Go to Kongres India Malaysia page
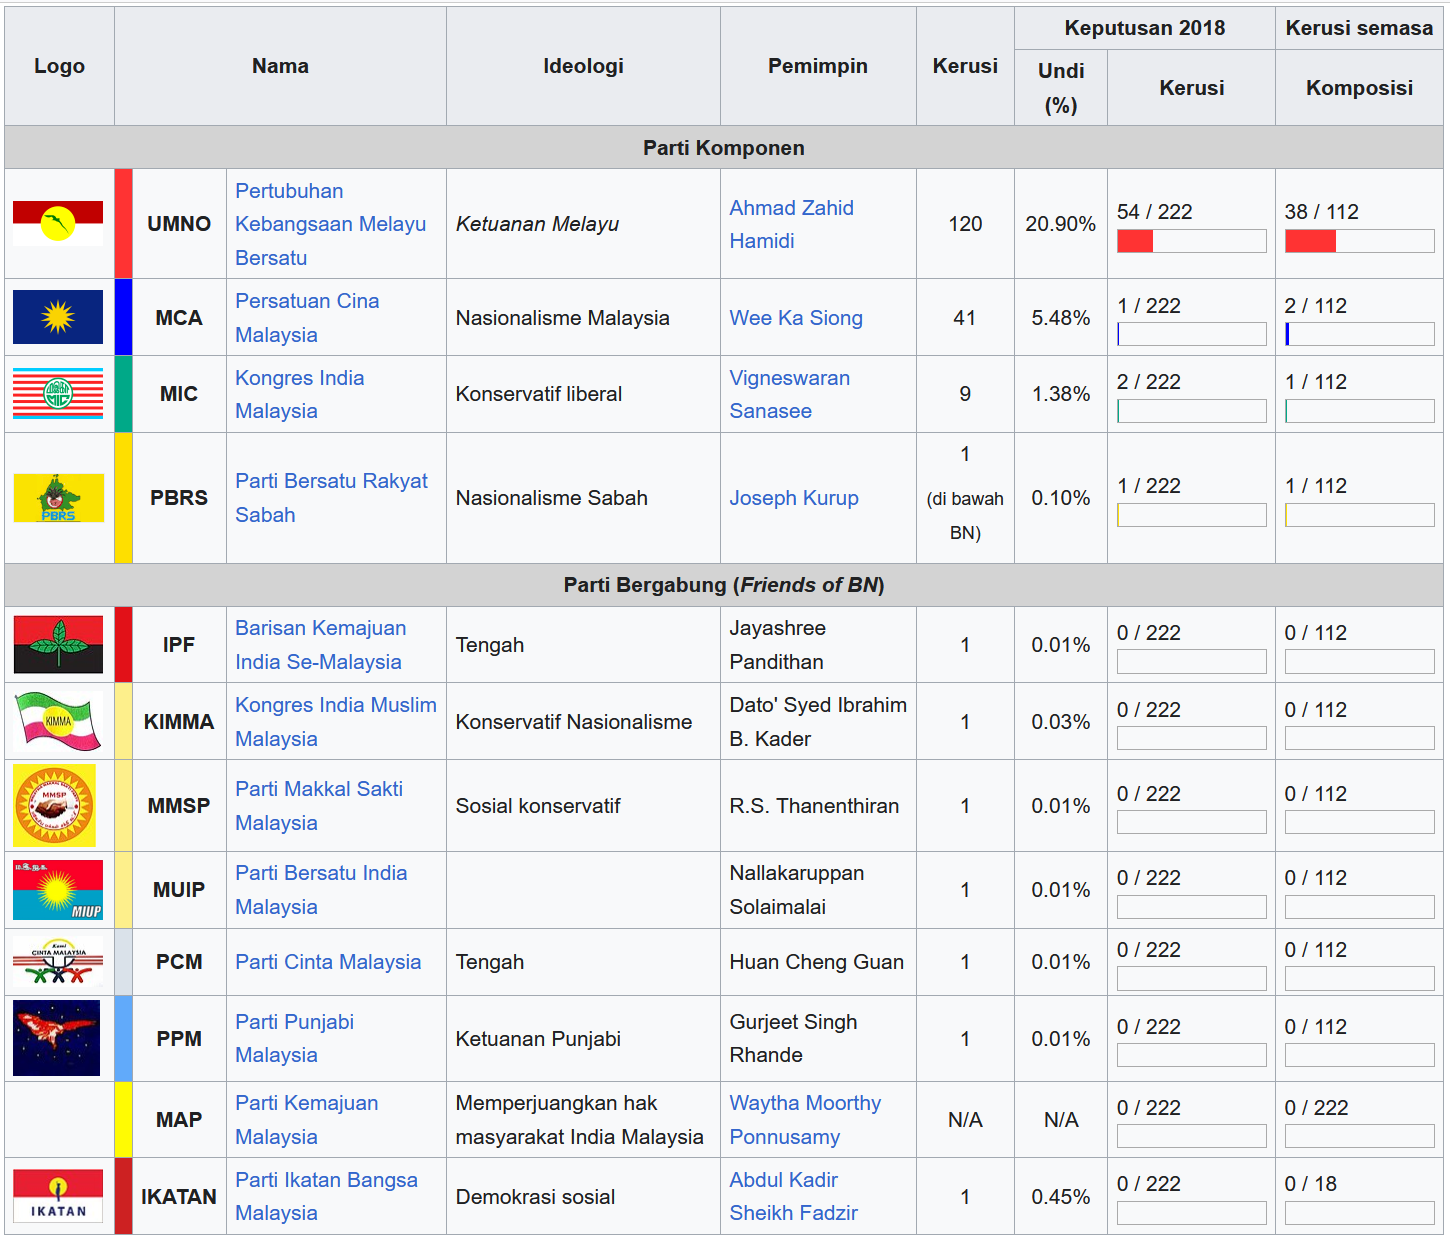 (300, 394)
